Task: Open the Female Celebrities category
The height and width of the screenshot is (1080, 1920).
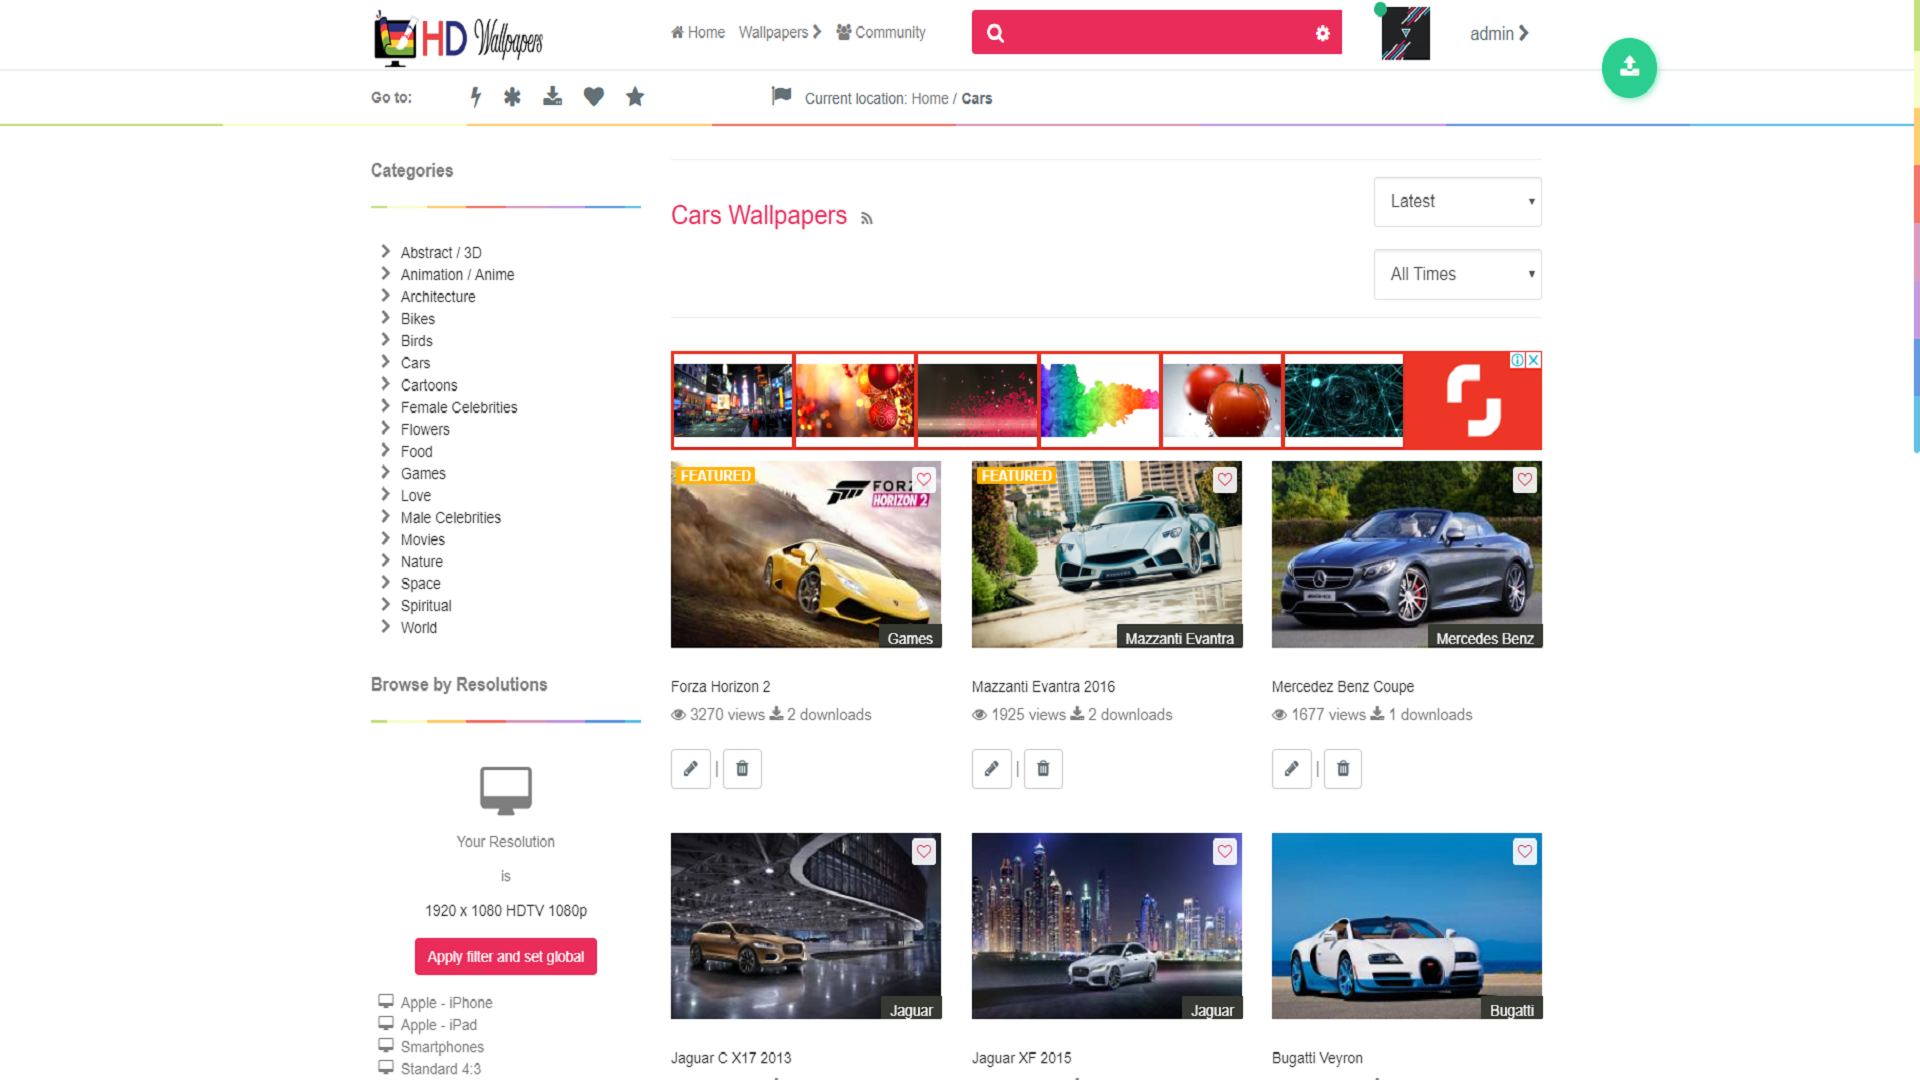Action: point(459,407)
